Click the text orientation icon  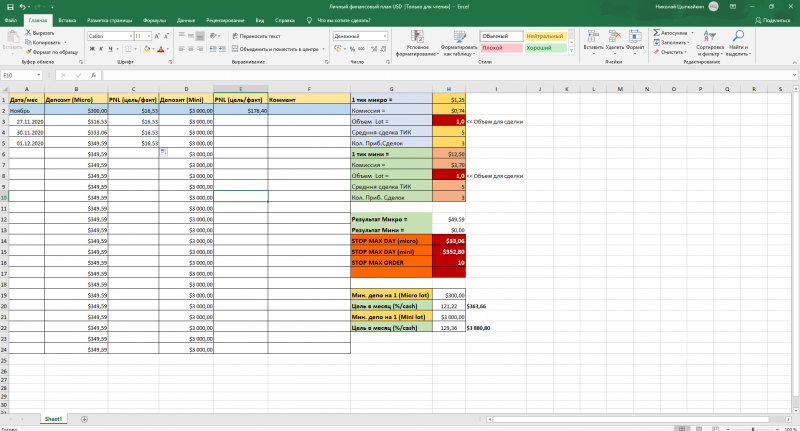[x=213, y=36]
